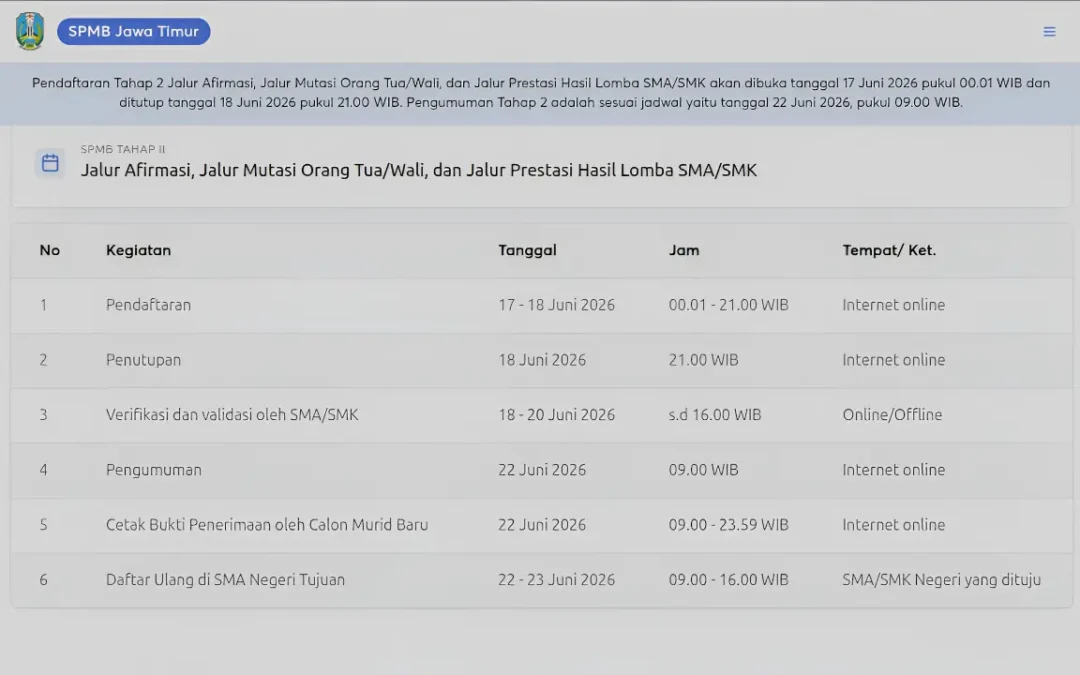The width and height of the screenshot is (1080, 675).
Task: Click the date 17 - 18 Juni 2026
Action: coord(557,304)
